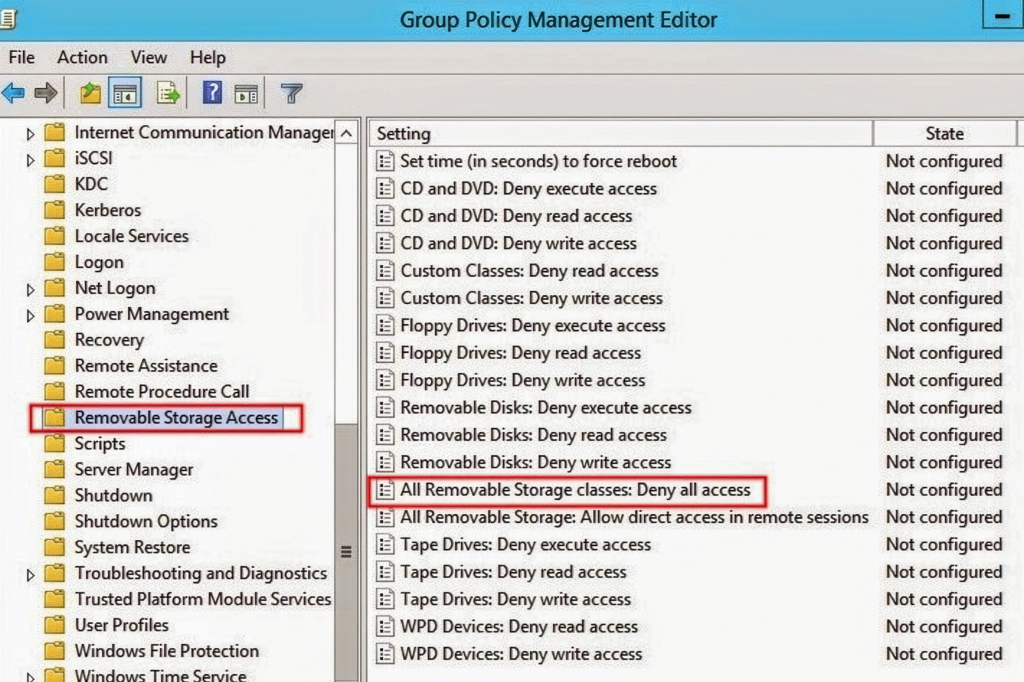Click the Export List toolbar icon
1024x682 pixels.
167,94
